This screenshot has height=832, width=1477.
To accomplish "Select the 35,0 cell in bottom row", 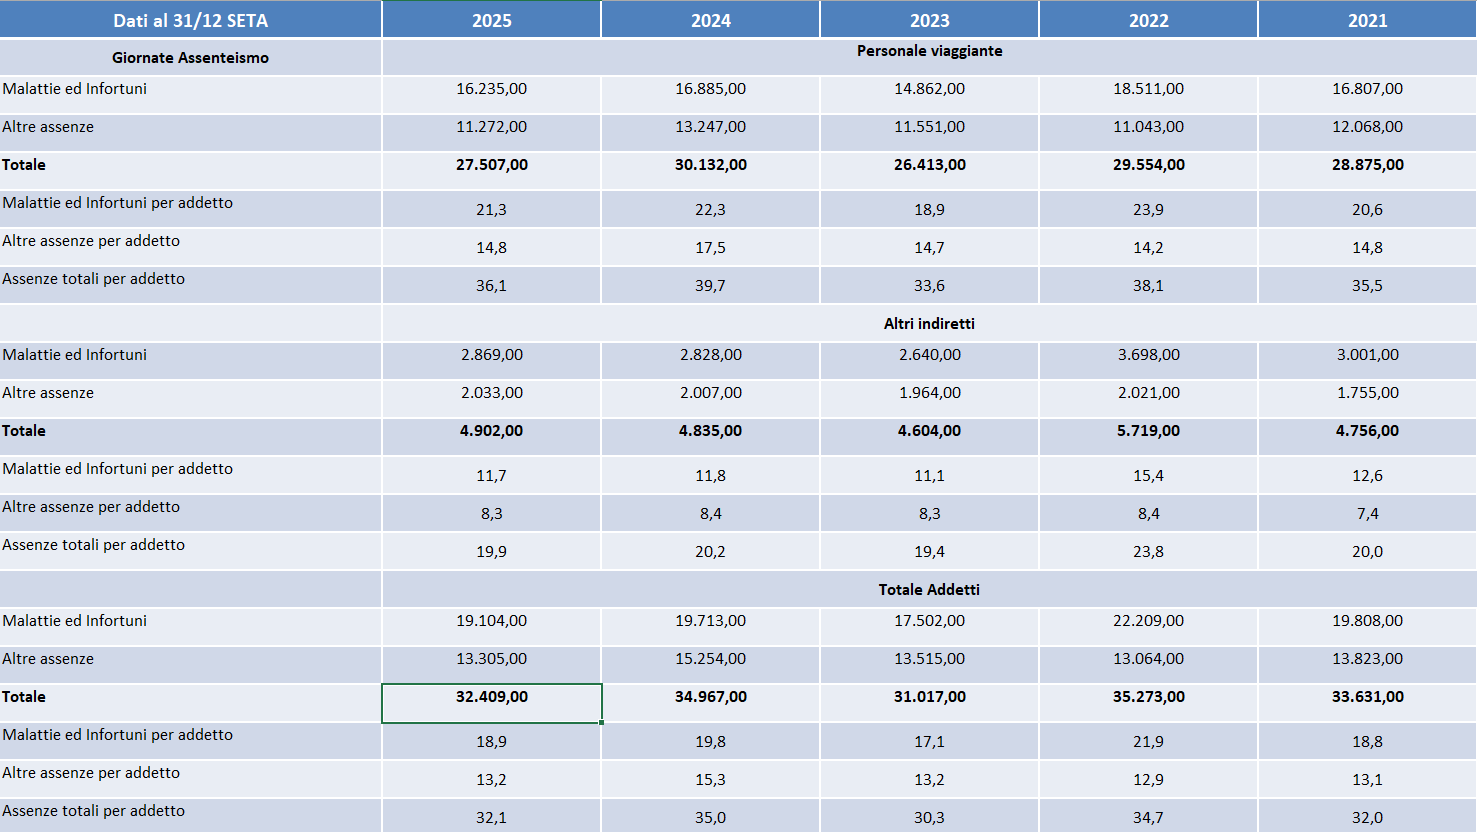I will [710, 818].
